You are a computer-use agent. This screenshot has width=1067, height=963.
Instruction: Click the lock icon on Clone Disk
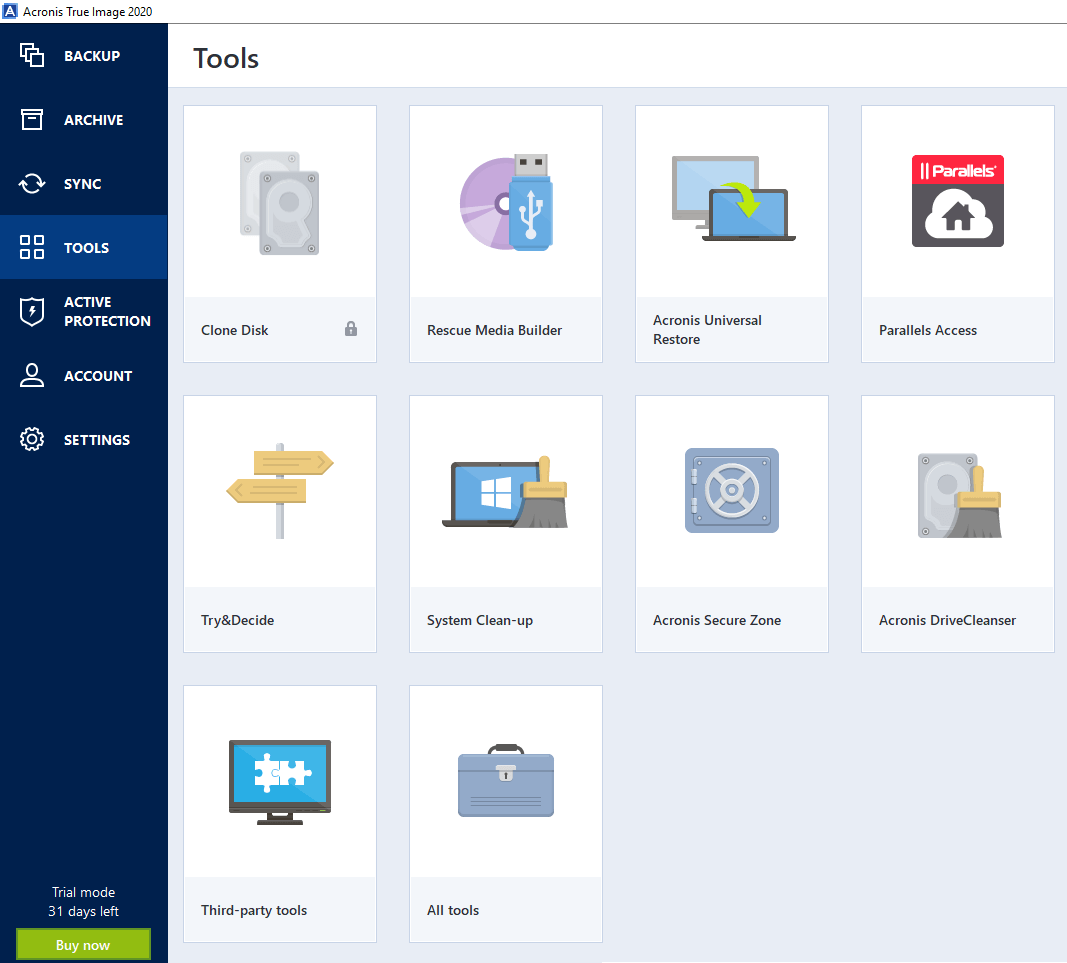pos(350,329)
